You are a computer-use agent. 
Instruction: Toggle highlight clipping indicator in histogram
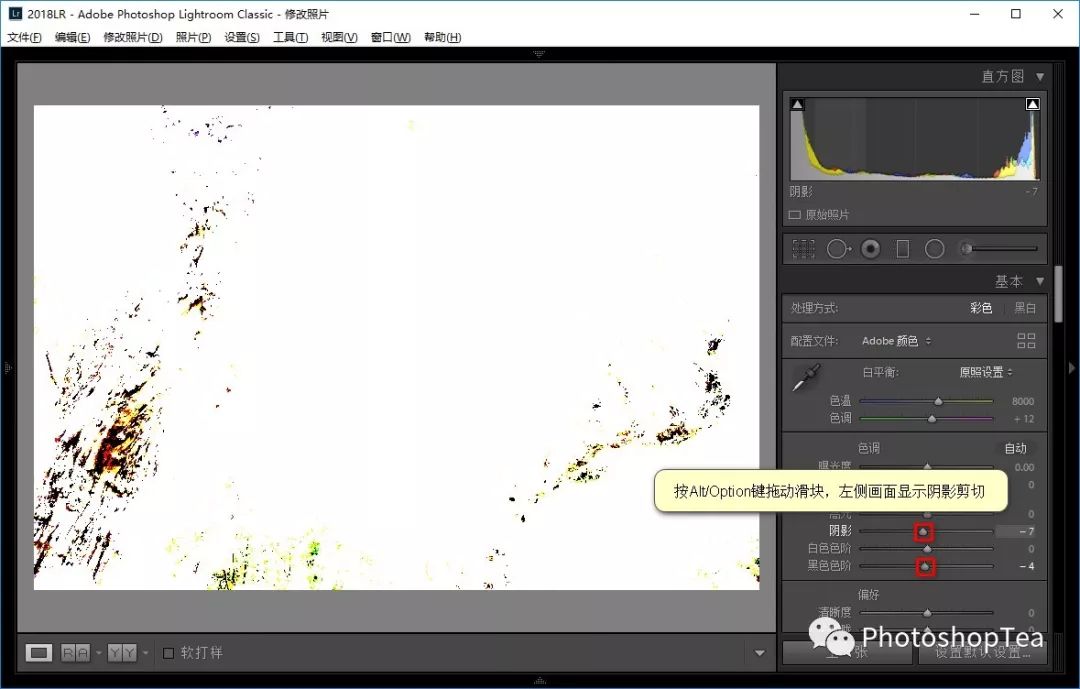(x=1032, y=104)
